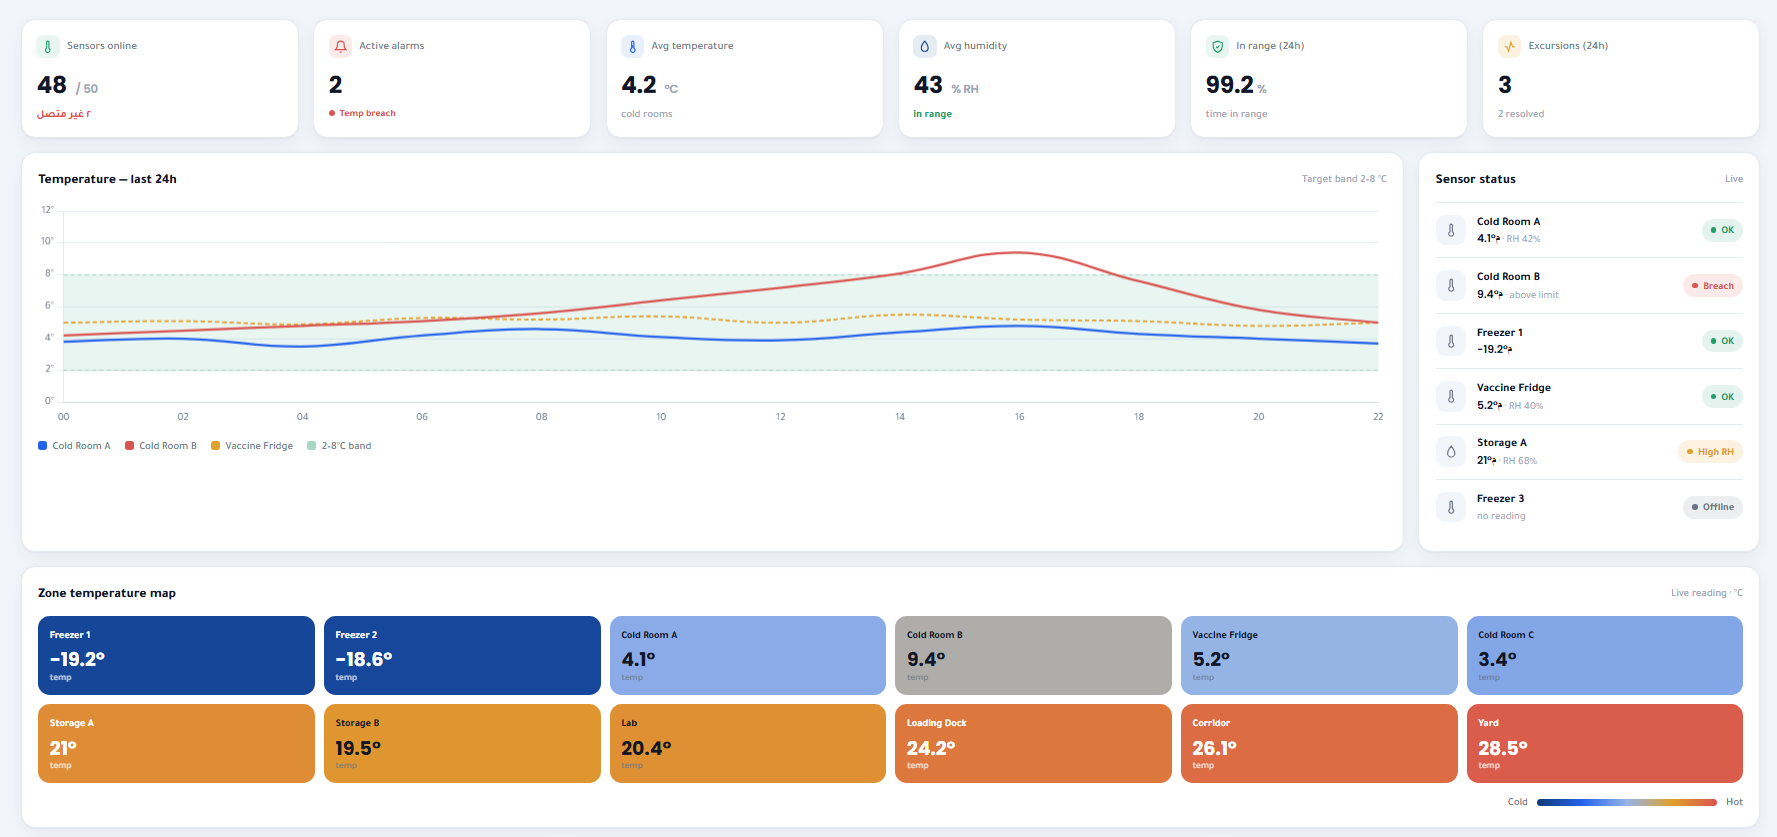Toggle Vaccine Fridge legend series
This screenshot has width=1777, height=837.
tap(252, 446)
